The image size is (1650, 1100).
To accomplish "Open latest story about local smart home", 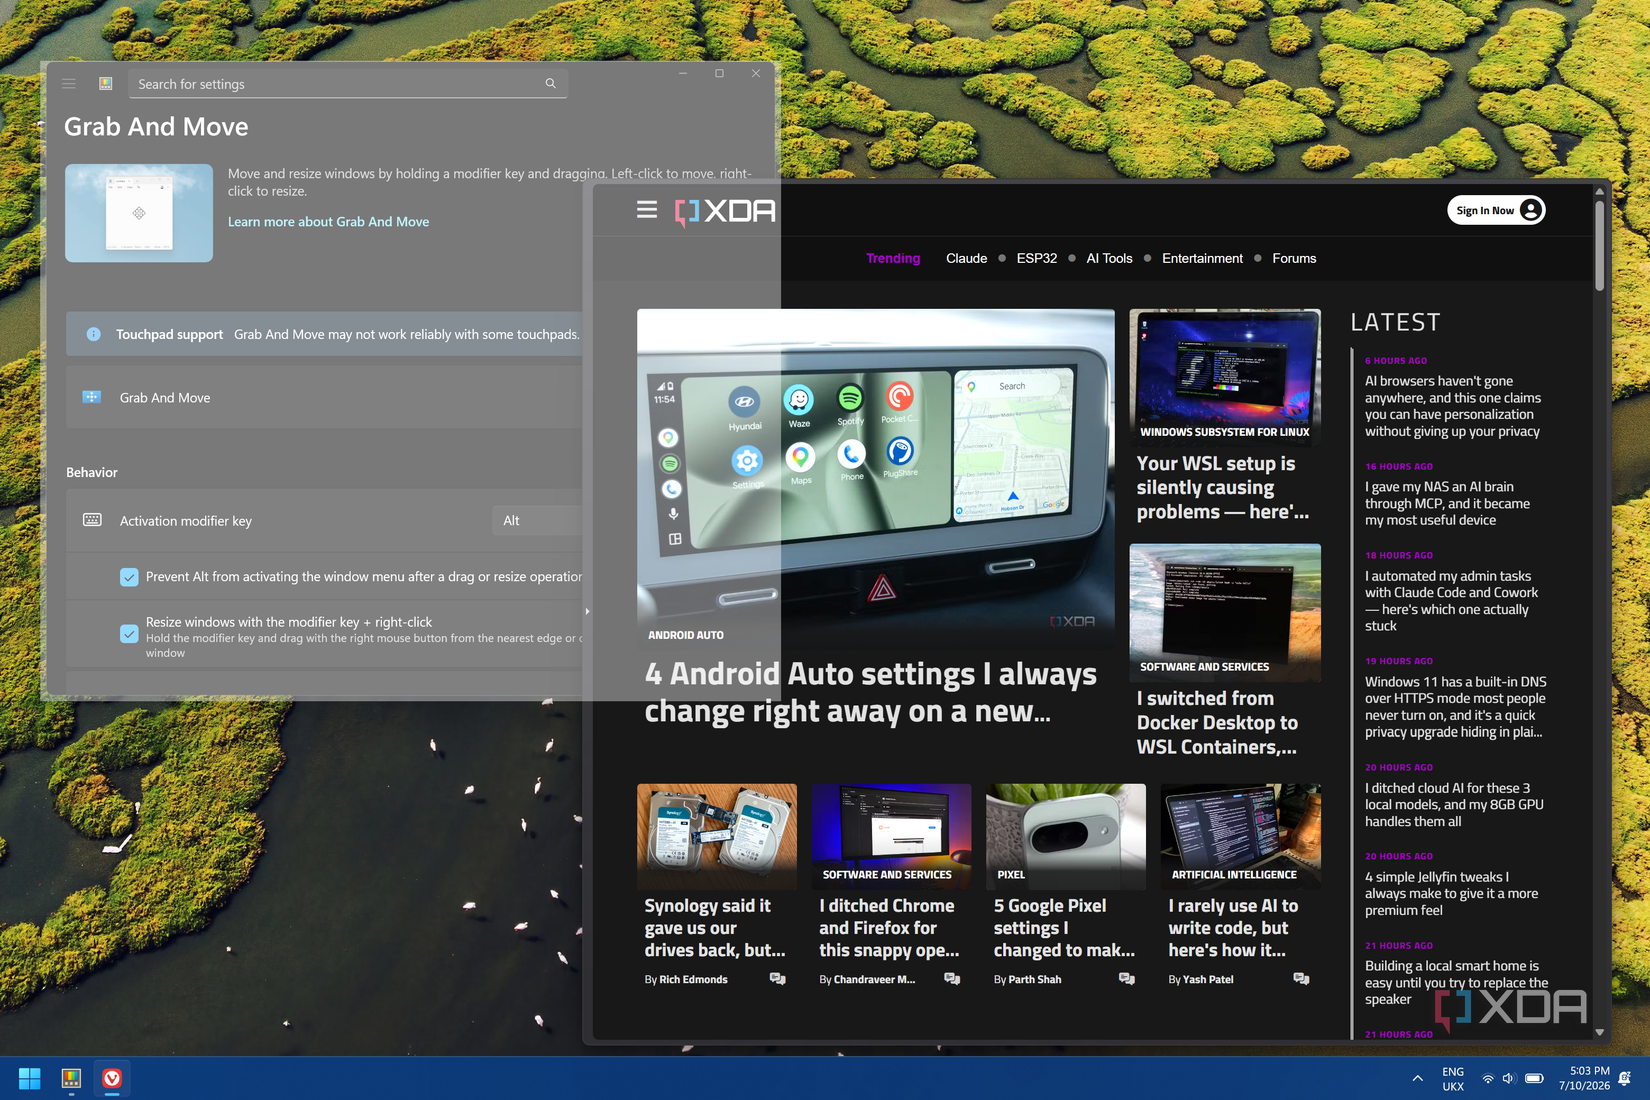I will pyautogui.click(x=1456, y=983).
